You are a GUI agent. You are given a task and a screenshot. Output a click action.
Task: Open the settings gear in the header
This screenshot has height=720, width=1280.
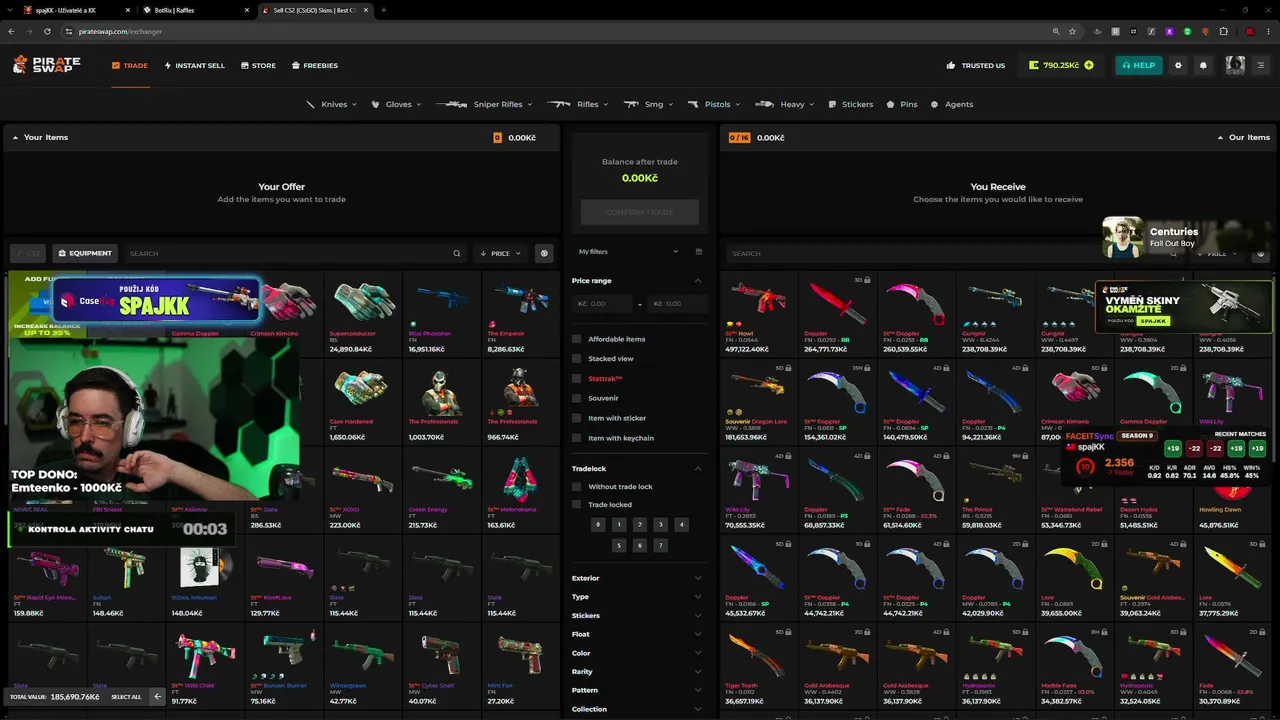coord(1178,65)
